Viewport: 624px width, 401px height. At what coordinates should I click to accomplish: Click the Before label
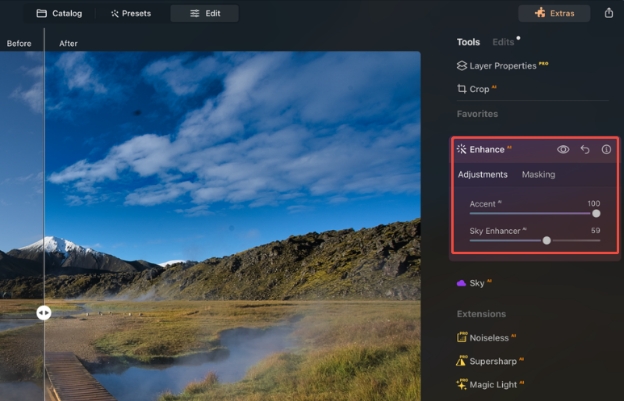click(19, 44)
